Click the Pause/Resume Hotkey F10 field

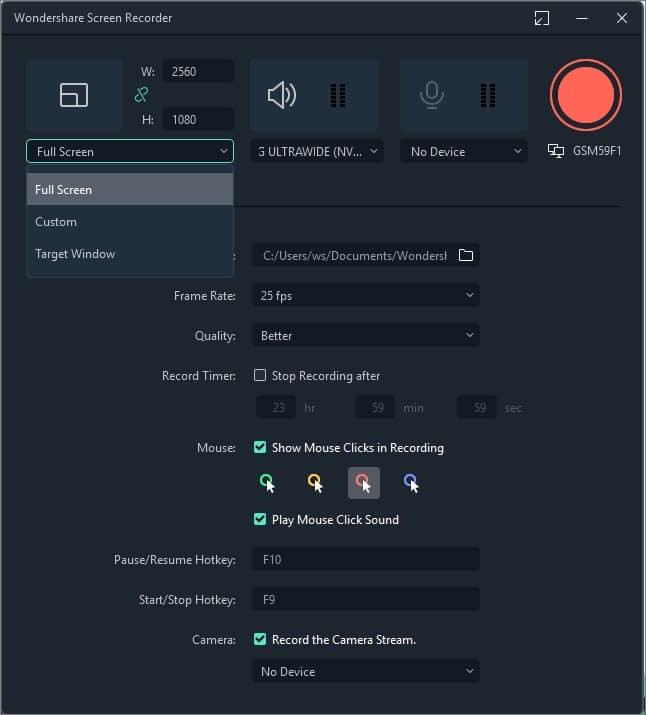(366, 560)
